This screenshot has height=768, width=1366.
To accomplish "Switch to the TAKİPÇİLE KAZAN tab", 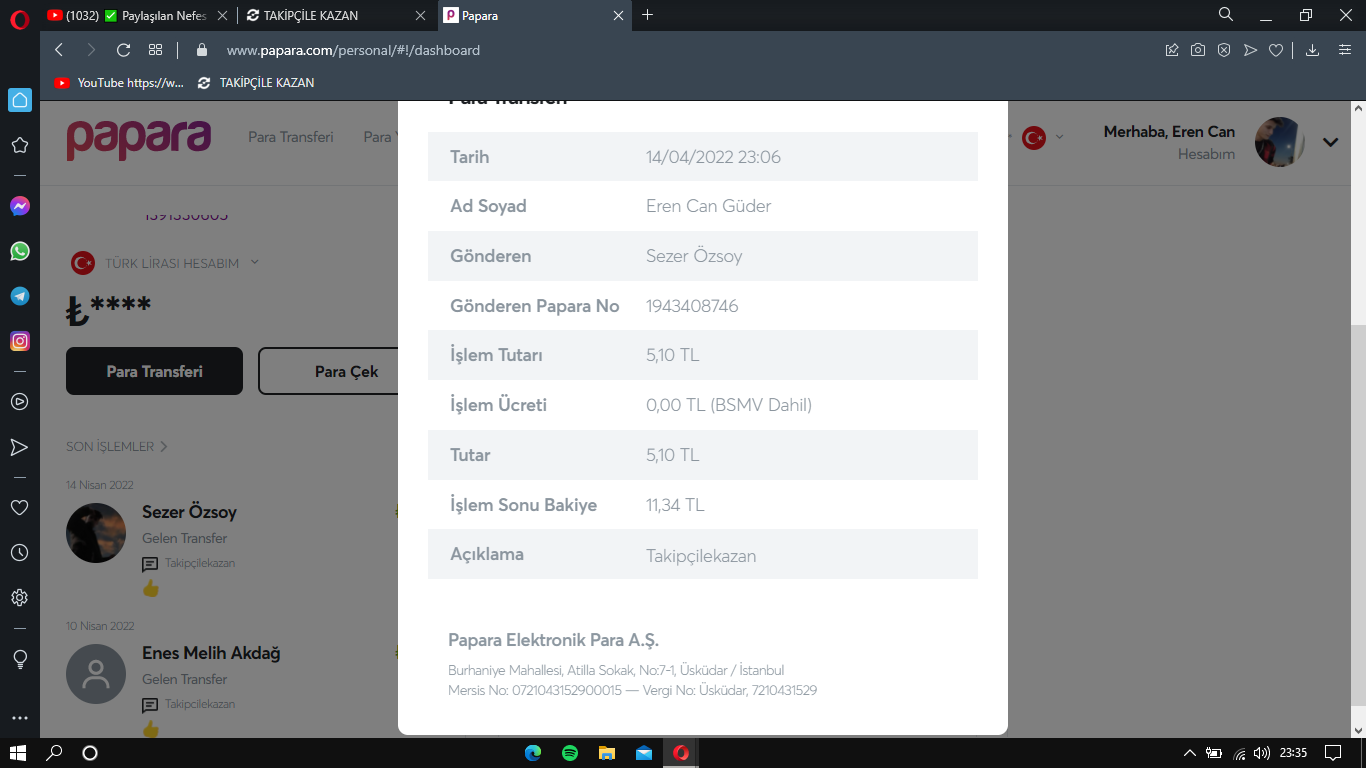I will (338, 15).
